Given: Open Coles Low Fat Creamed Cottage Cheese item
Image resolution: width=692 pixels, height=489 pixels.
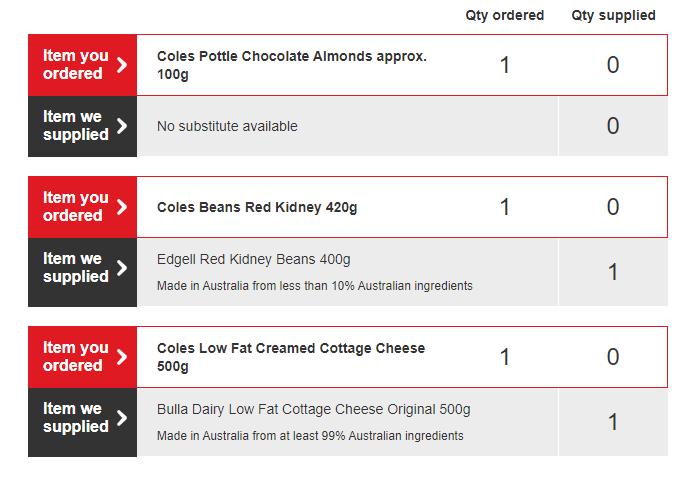Looking at the screenshot, I should click(x=290, y=357).
